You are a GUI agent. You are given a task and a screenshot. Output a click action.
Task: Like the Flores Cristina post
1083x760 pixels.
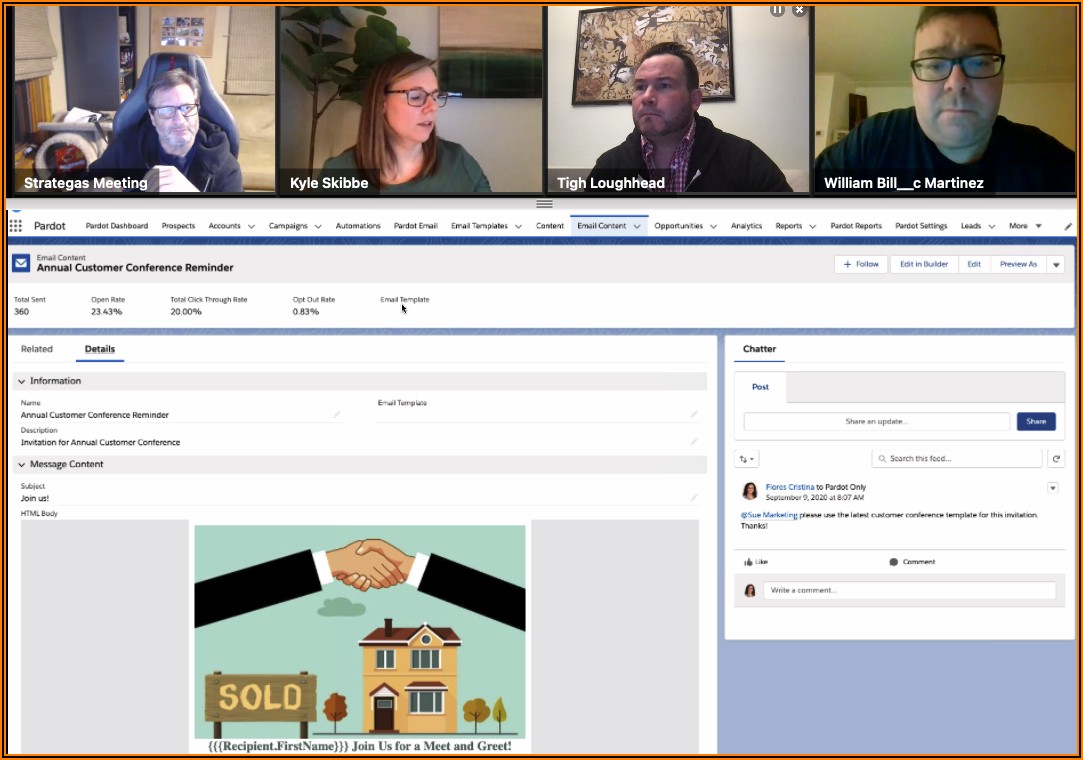point(755,562)
